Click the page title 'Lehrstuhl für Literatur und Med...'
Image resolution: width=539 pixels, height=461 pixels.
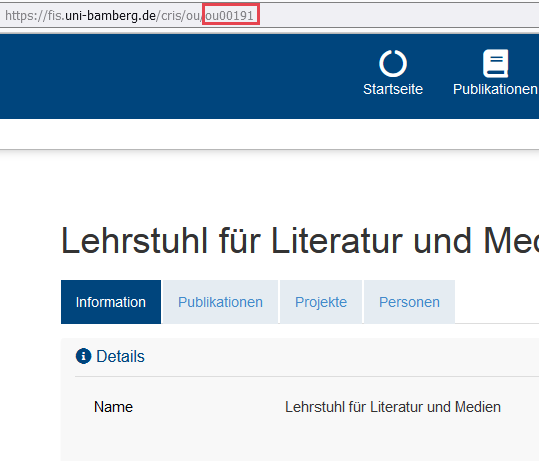click(x=300, y=241)
